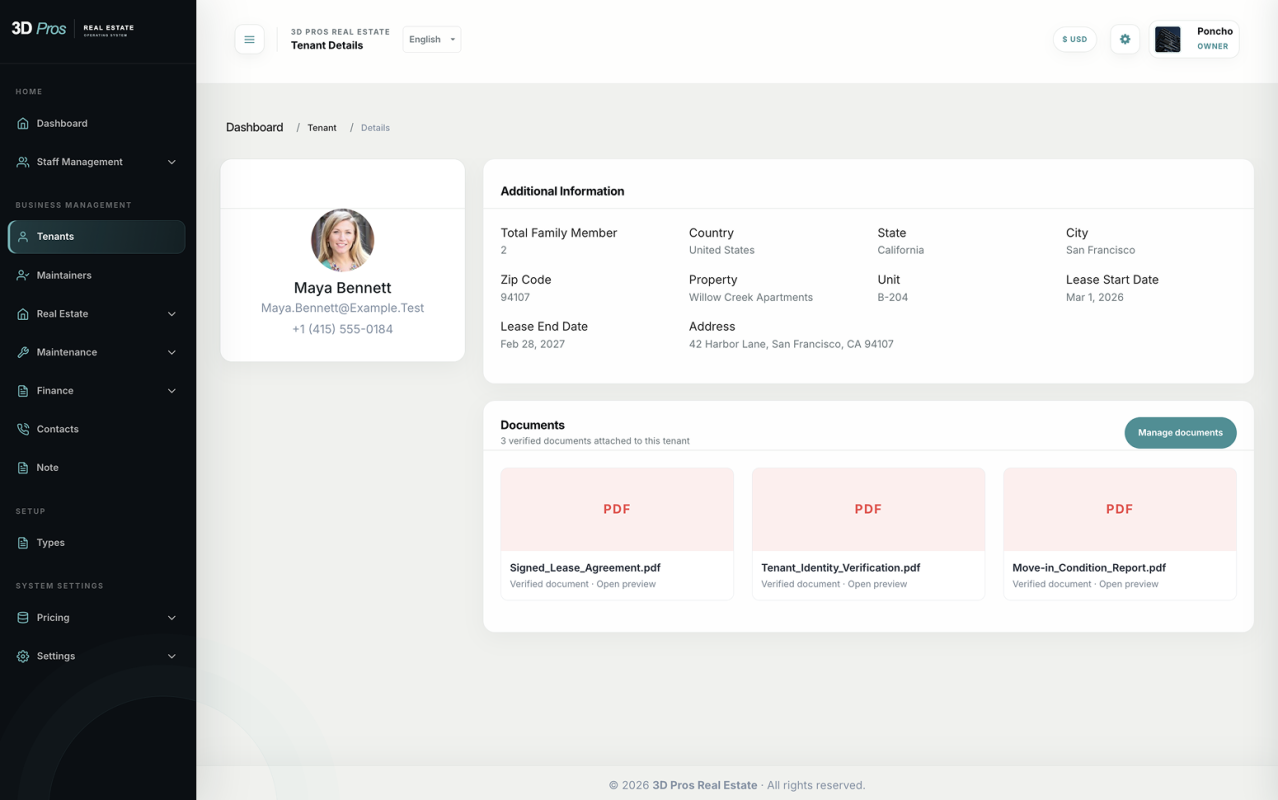The width and height of the screenshot is (1278, 800).
Task: Follow the Tenant breadcrumb link
Action: 322,128
